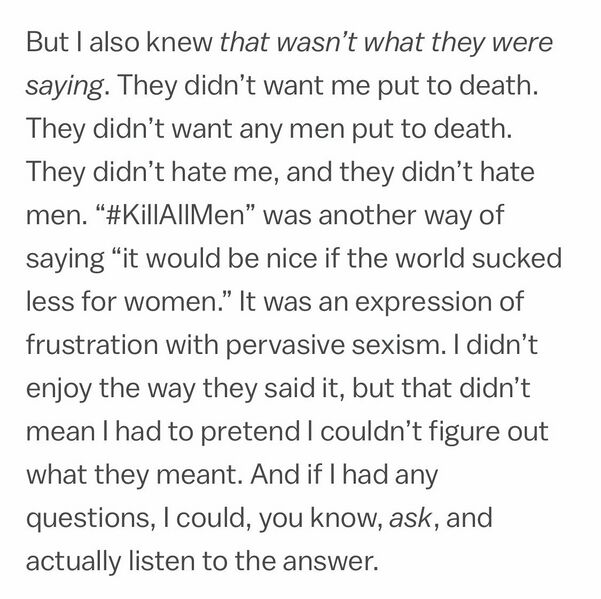601x599 pixels.
Task: Click the phrase "you know"
Action: pyautogui.click(x=320, y=519)
